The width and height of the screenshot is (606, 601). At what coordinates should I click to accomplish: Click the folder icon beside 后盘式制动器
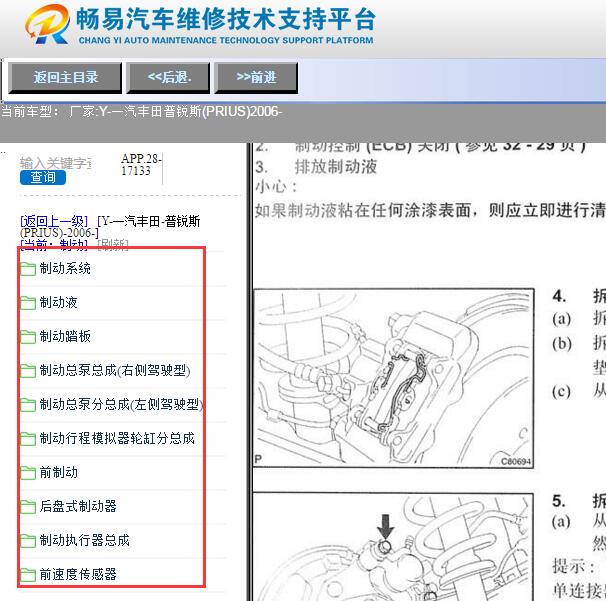(x=28, y=507)
